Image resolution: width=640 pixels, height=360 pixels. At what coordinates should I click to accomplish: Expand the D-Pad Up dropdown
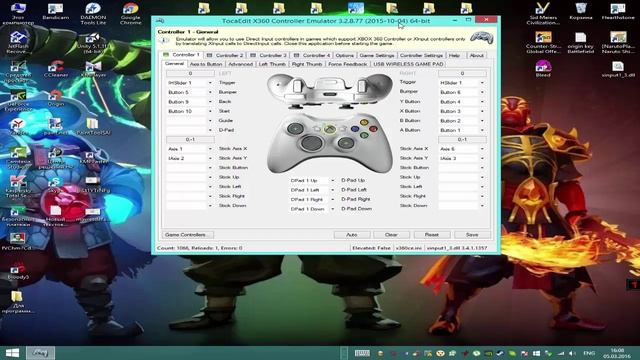[332, 180]
